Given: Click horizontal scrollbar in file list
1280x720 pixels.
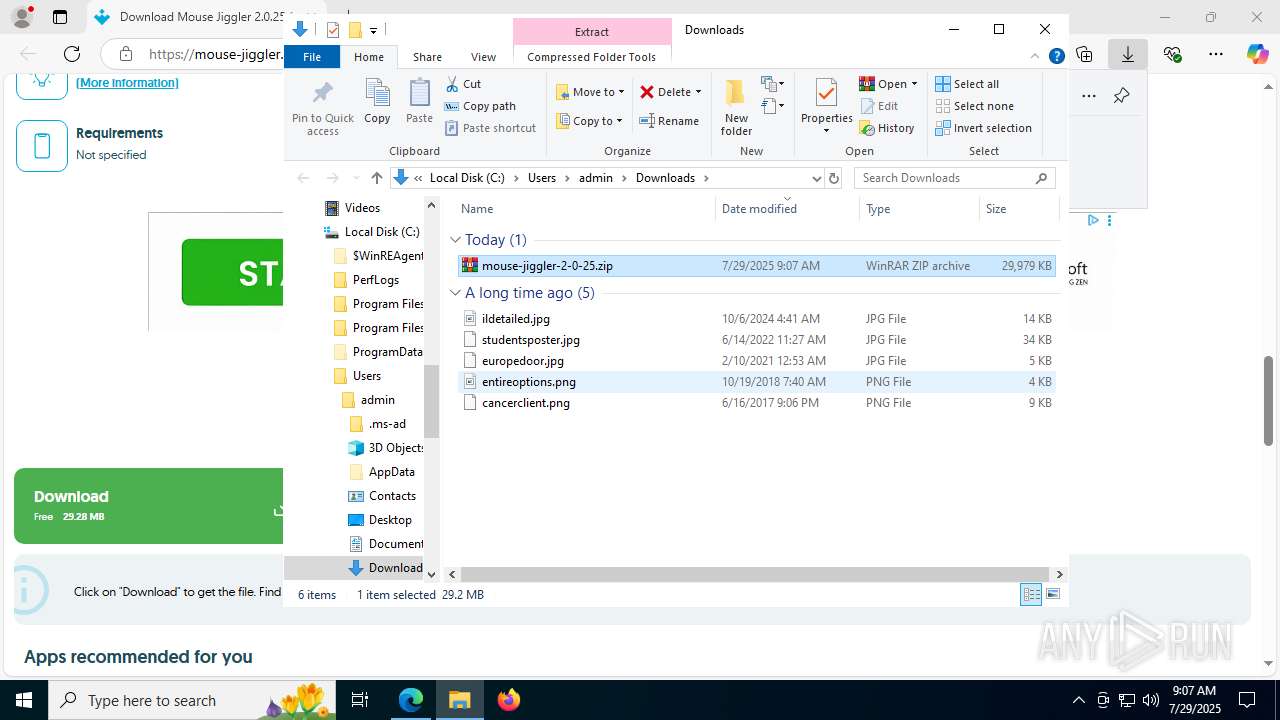Looking at the screenshot, I should tap(755, 574).
